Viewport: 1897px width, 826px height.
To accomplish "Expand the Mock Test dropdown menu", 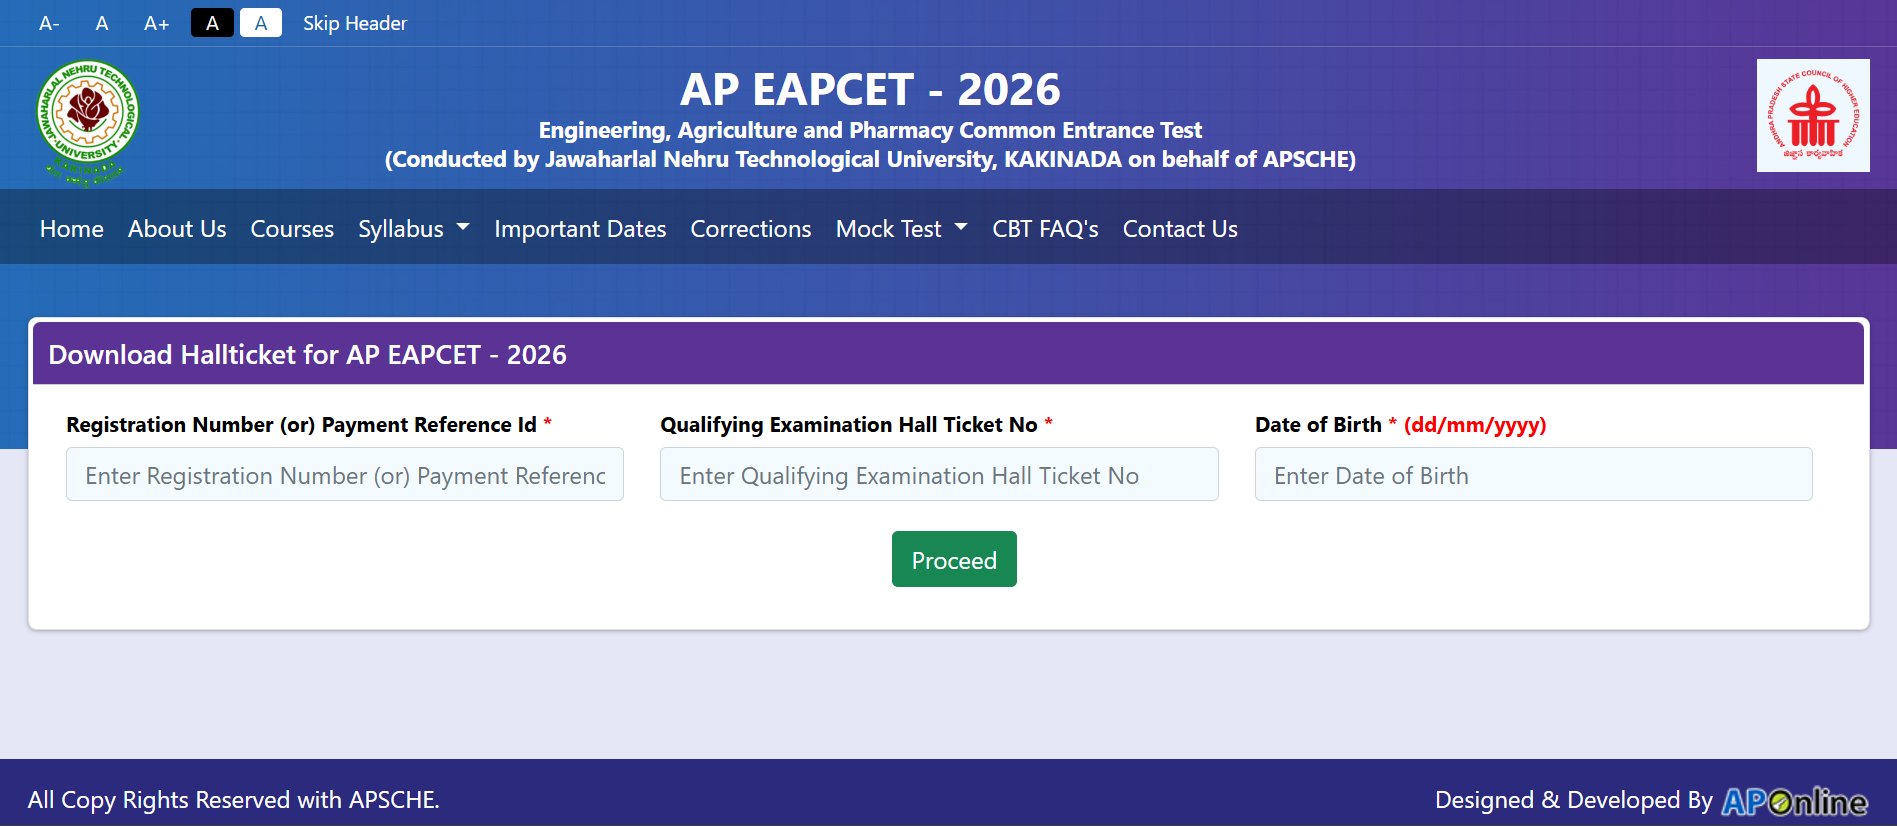I will (x=901, y=229).
